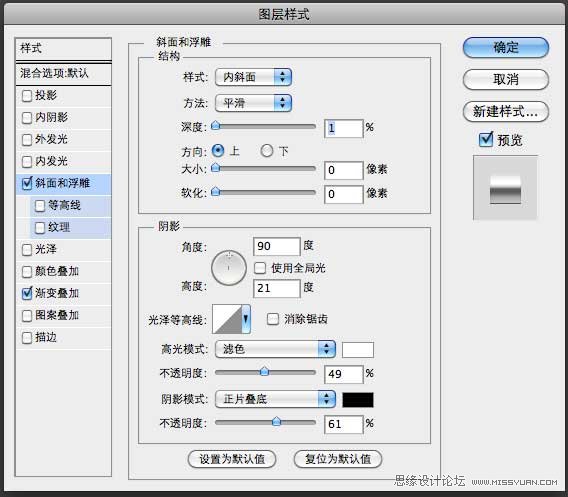Click the 取消 cancel button
568x497 pixels.
[x=506, y=79]
